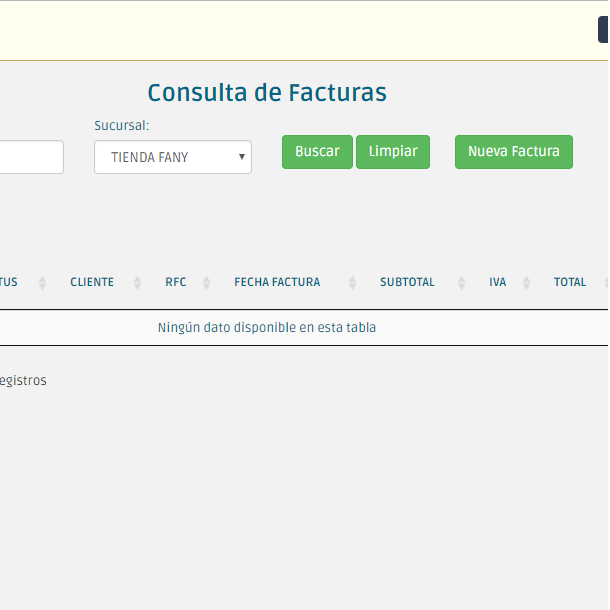Select the RFC column header label
This screenshot has width=610, height=610.
(176, 282)
